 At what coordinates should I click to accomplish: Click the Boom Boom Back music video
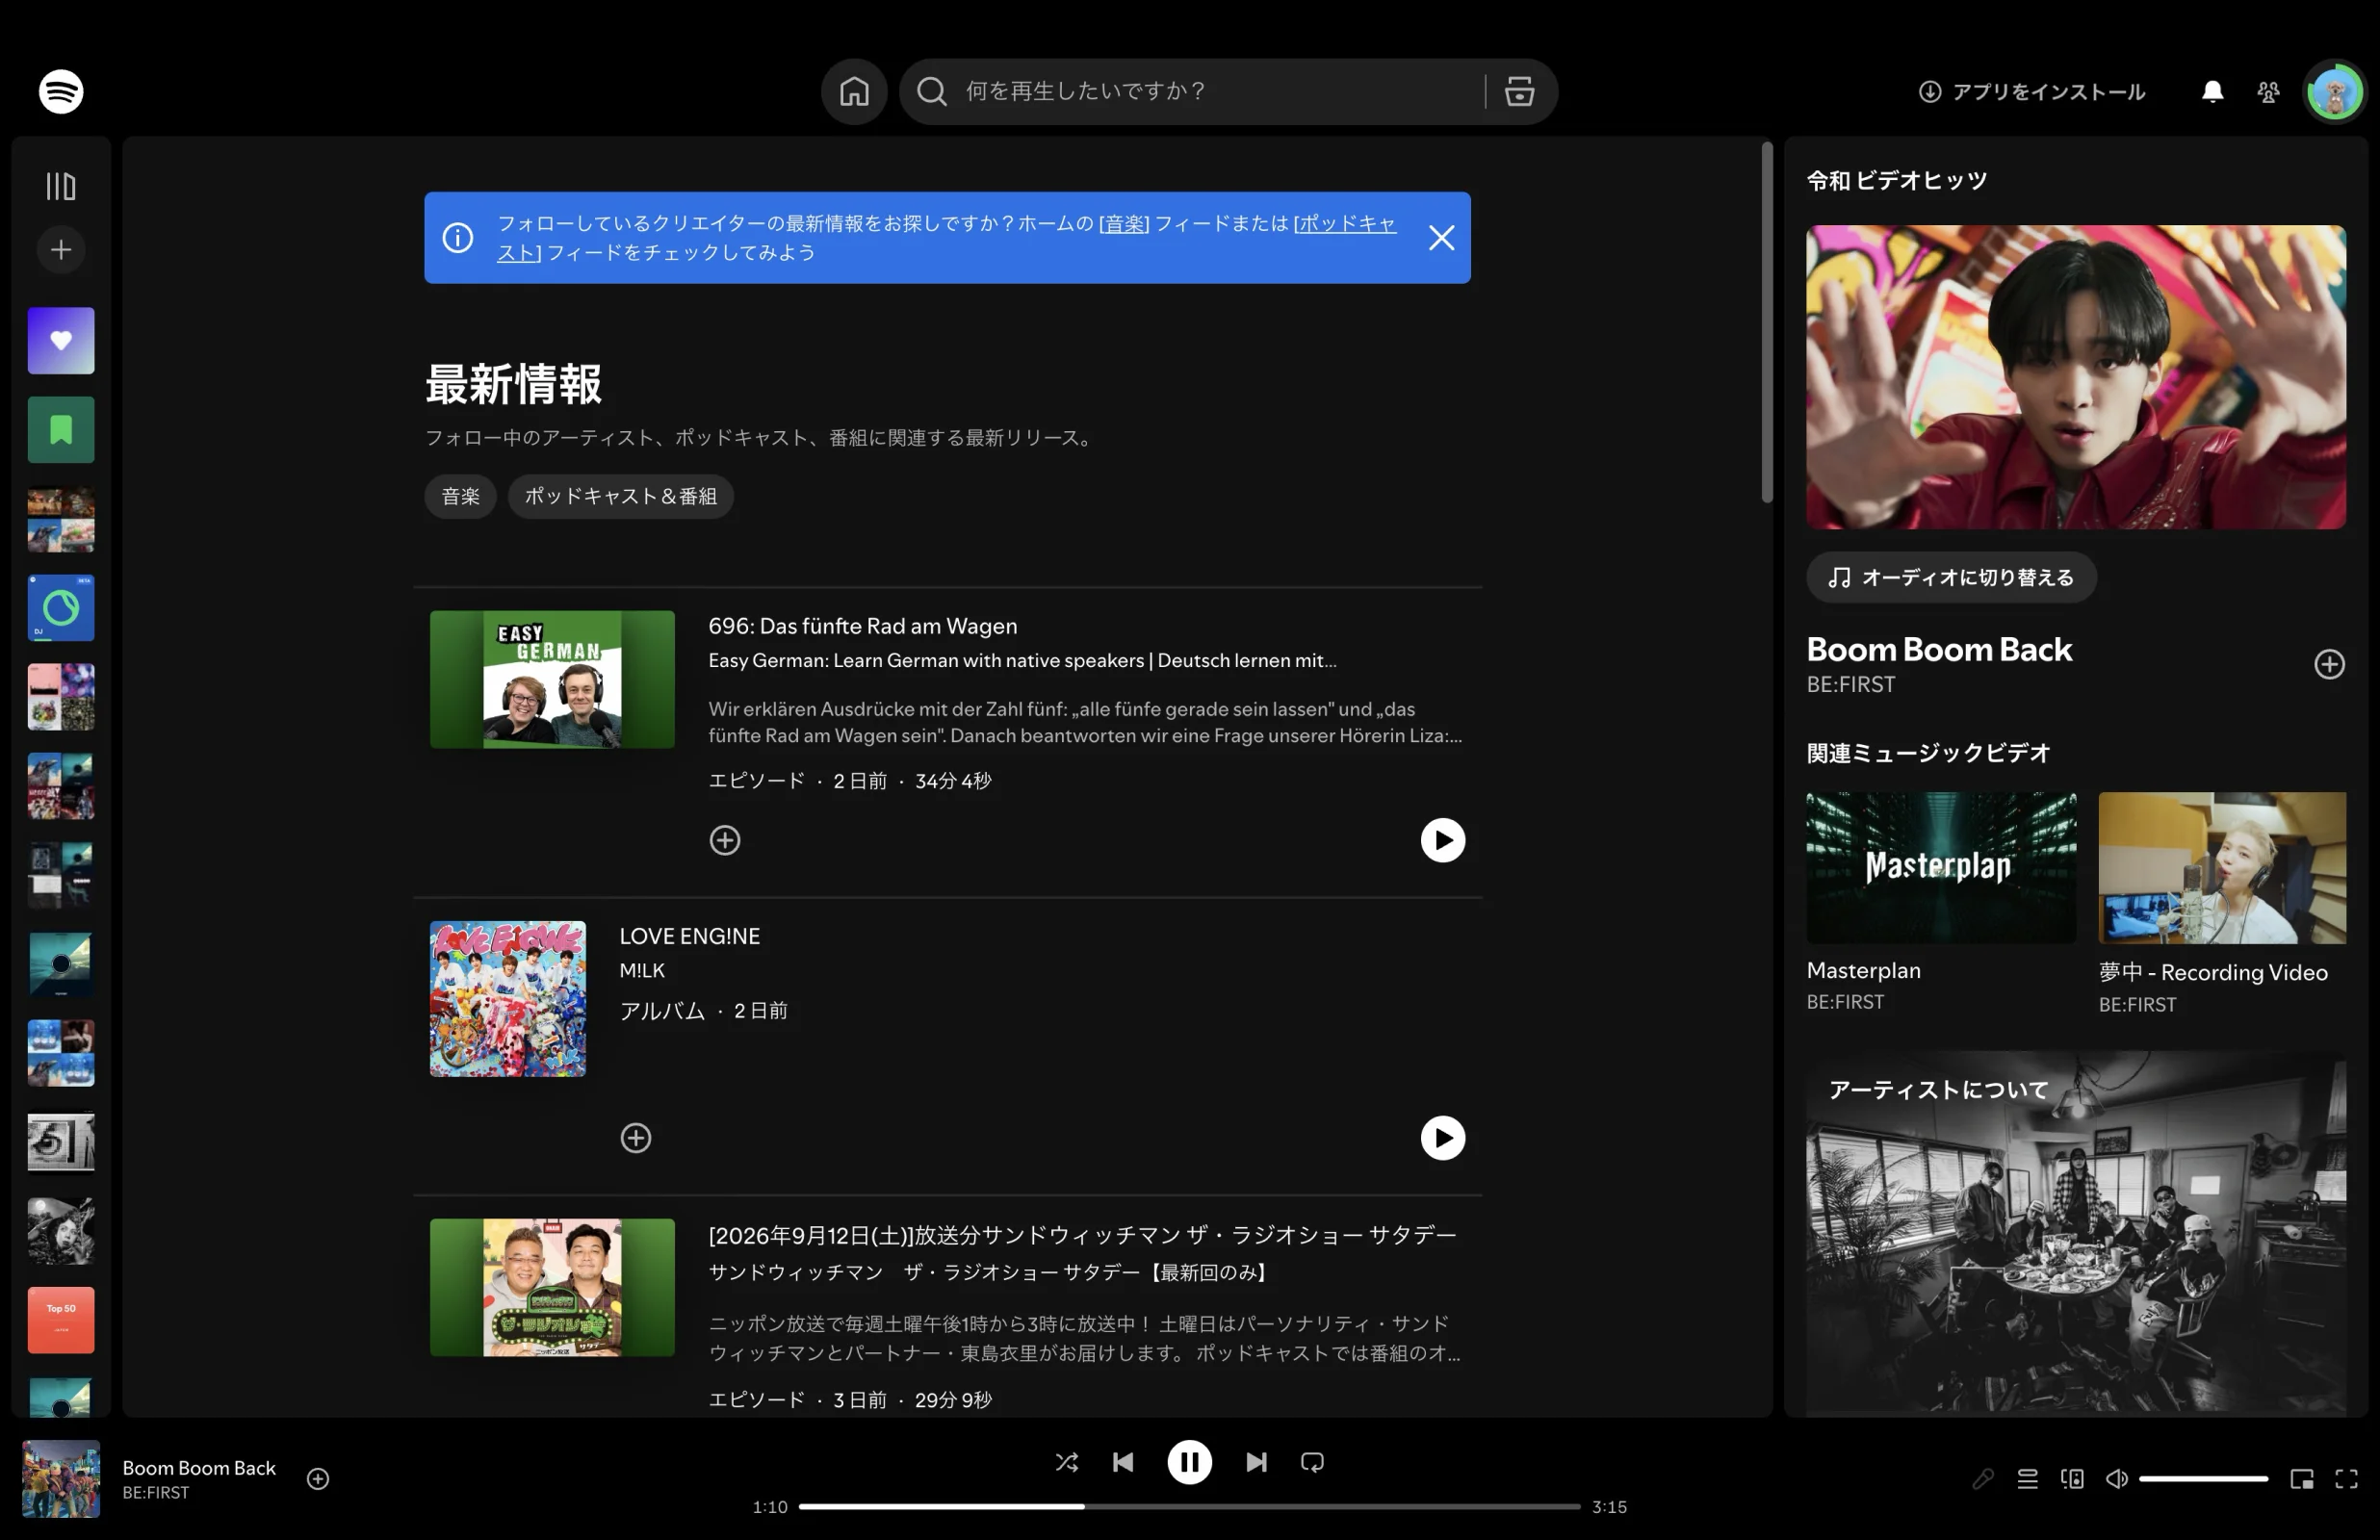2076,377
